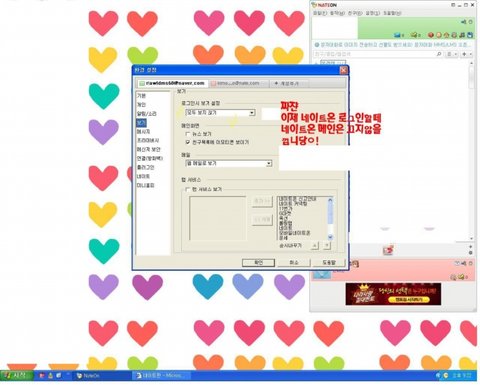
Task: Click the home icon in NateOn's green header
Action: (446, 35)
